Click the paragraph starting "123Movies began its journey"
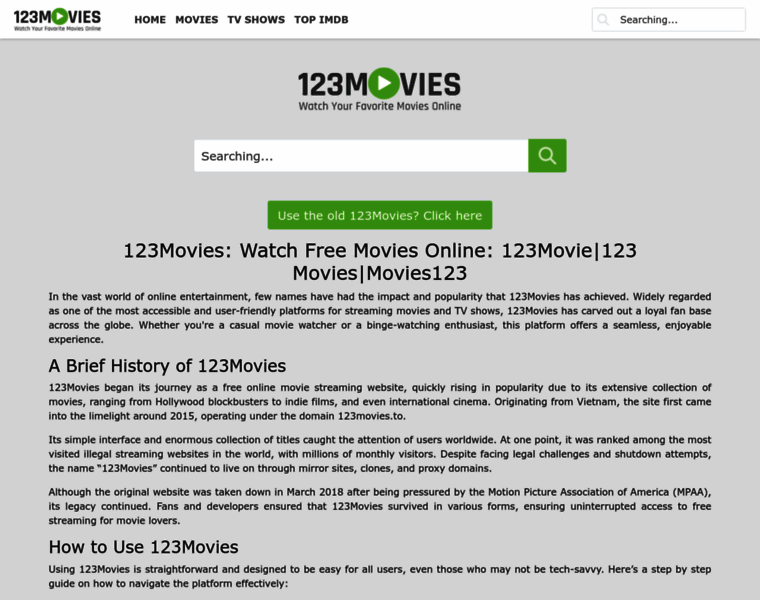Image resolution: width=760 pixels, height=600 pixels. pos(380,402)
